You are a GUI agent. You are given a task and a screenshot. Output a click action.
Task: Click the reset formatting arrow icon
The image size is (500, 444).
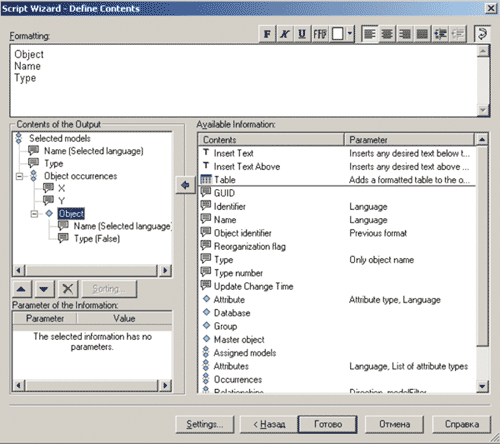(x=482, y=34)
